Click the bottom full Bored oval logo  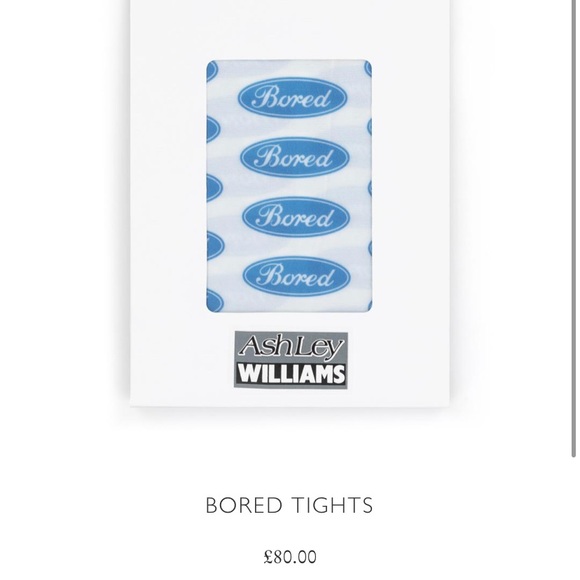tap(297, 277)
